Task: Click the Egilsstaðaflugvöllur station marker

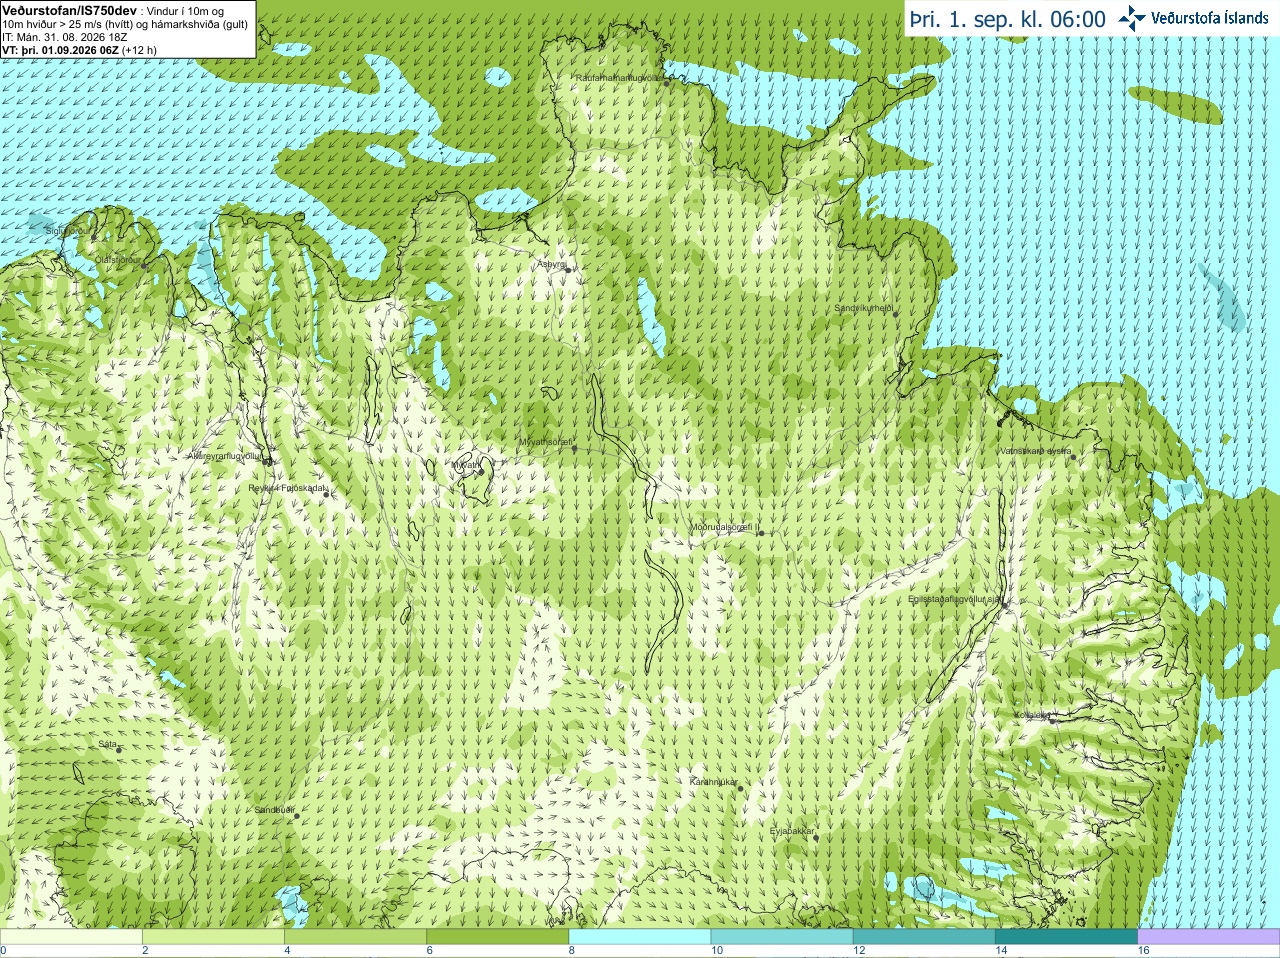Action: (x=1004, y=604)
